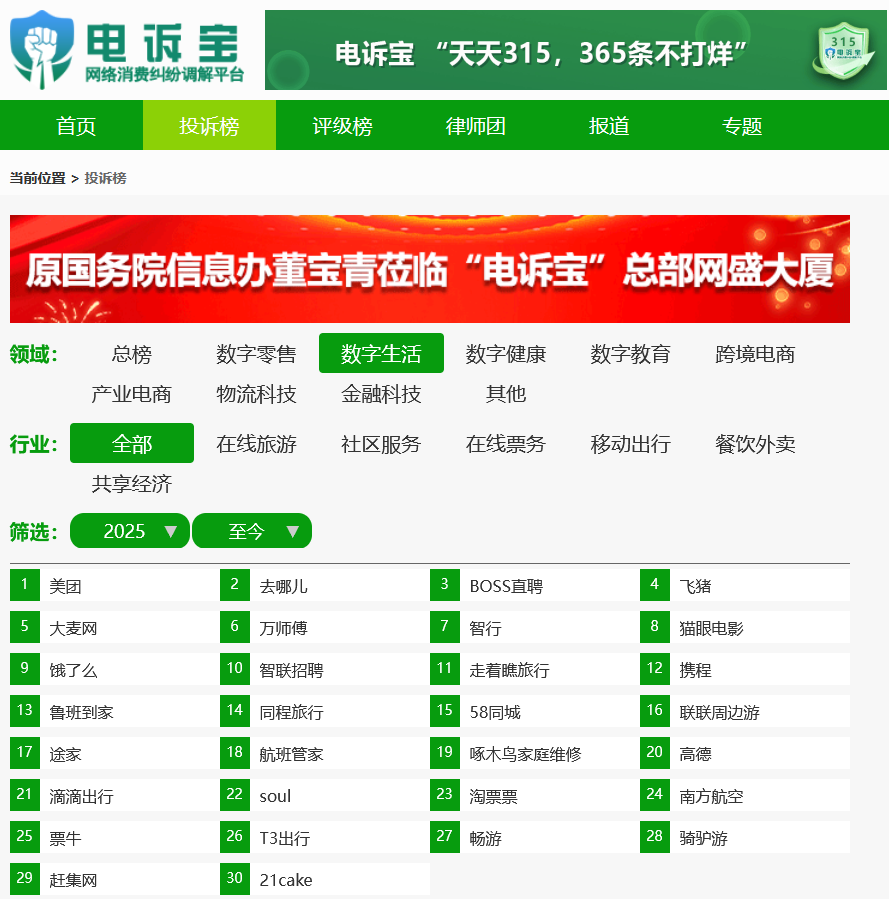Open rank 15 entry 58同城
Image resolution: width=889 pixels, height=899 pixels.
click(x=535, y=711)
